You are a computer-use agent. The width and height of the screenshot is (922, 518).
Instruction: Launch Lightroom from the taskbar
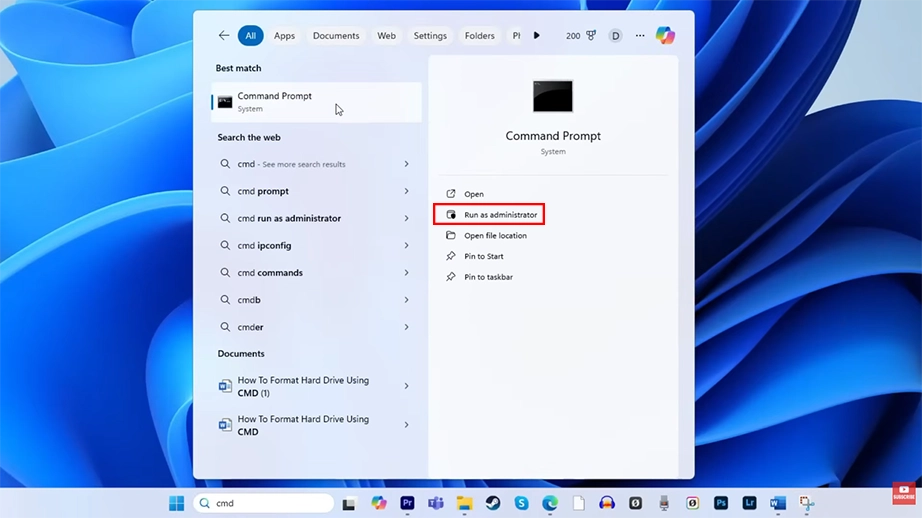(749, 503)
